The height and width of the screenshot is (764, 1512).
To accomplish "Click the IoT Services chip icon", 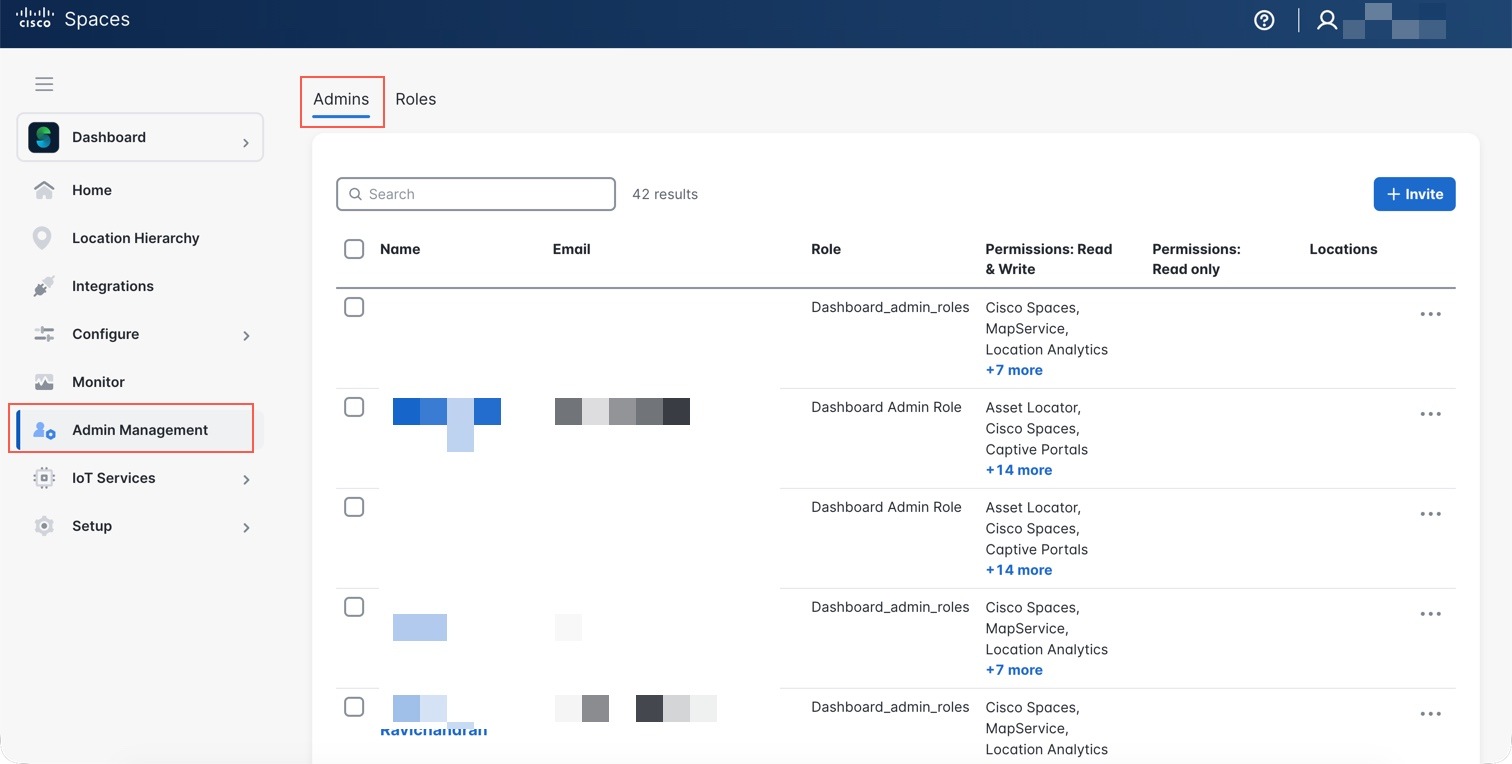I will pyautogui.click(x=44, y=478).
